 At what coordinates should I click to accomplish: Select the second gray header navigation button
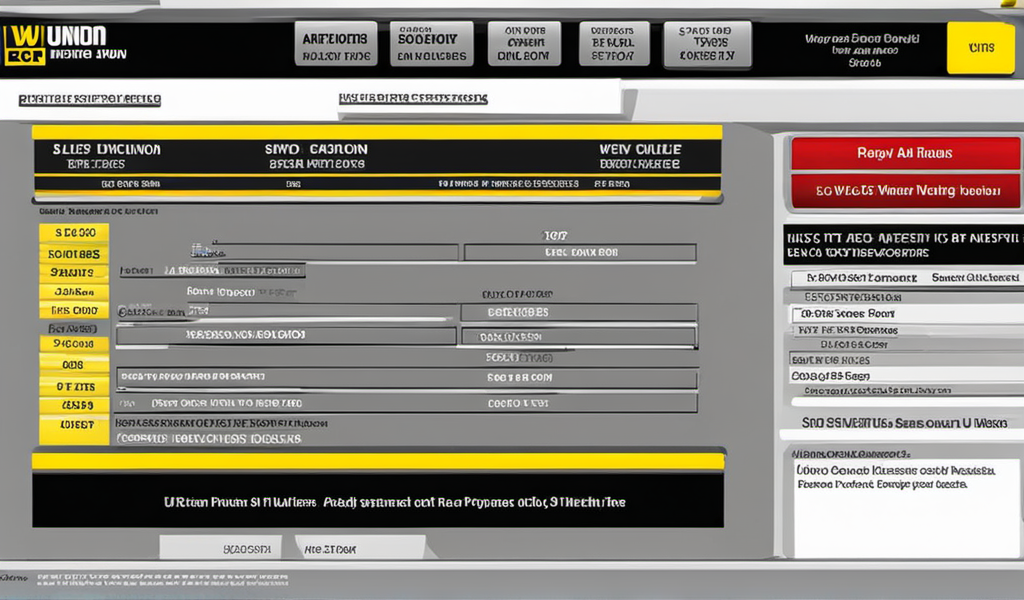point(432,44)
